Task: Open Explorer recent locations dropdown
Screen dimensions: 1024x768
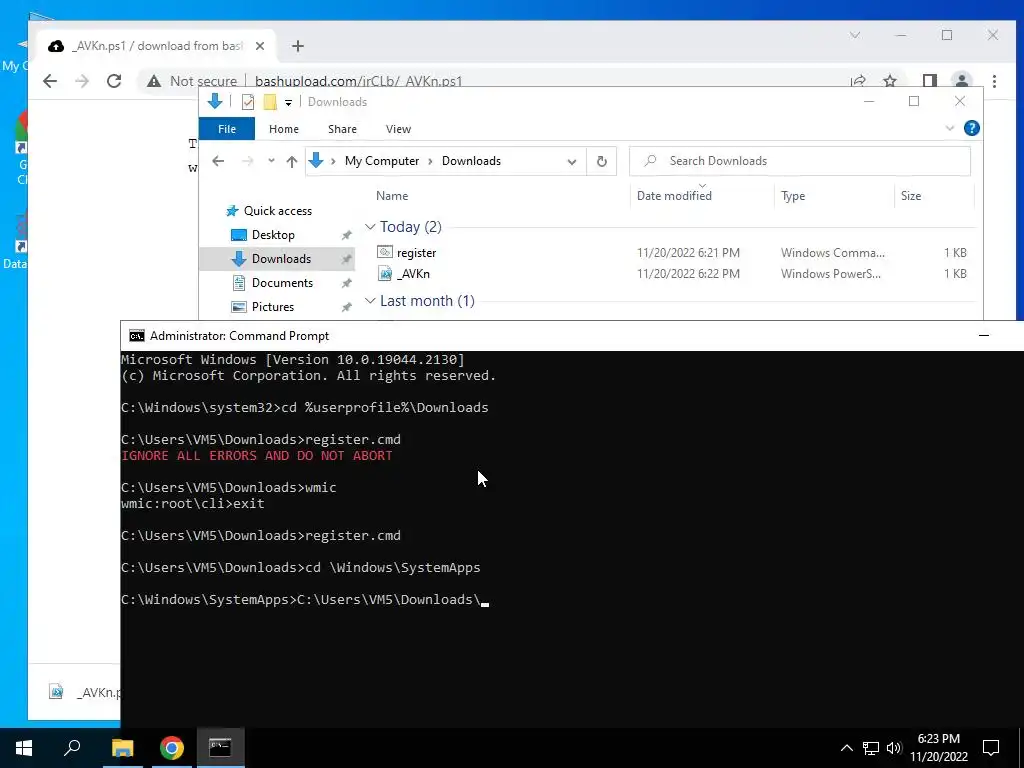Action: (271, 161)
